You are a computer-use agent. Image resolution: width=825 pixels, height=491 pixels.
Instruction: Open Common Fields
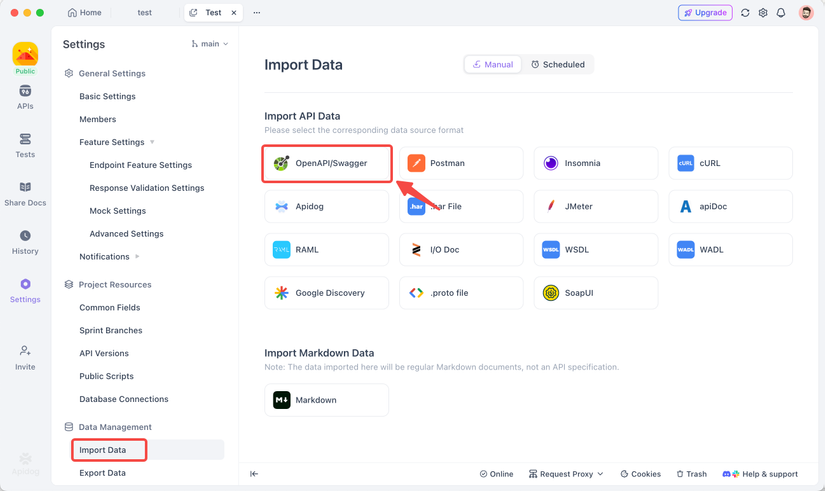pos(110,307)
